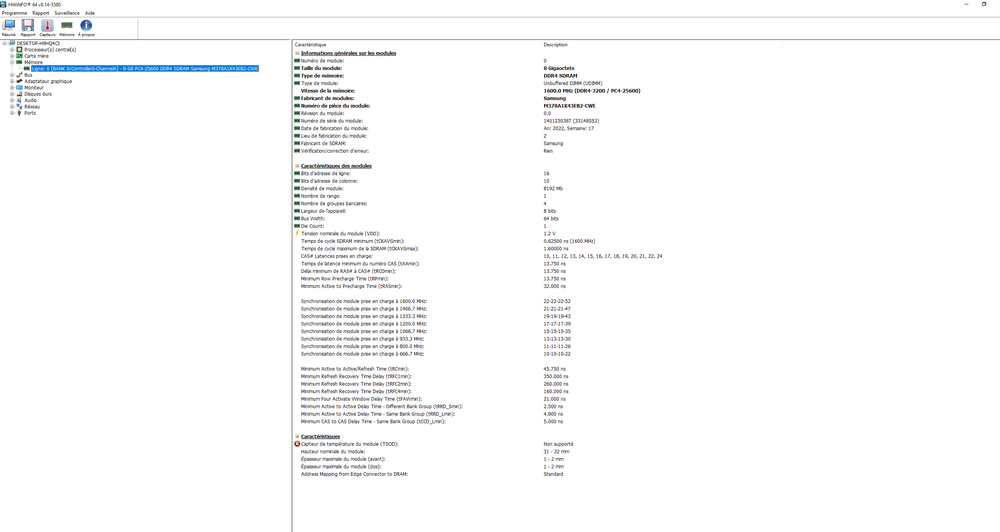Screen dimensions: 1000x532
Task: Click the Caractéristique column header
Action: (310, 45)
